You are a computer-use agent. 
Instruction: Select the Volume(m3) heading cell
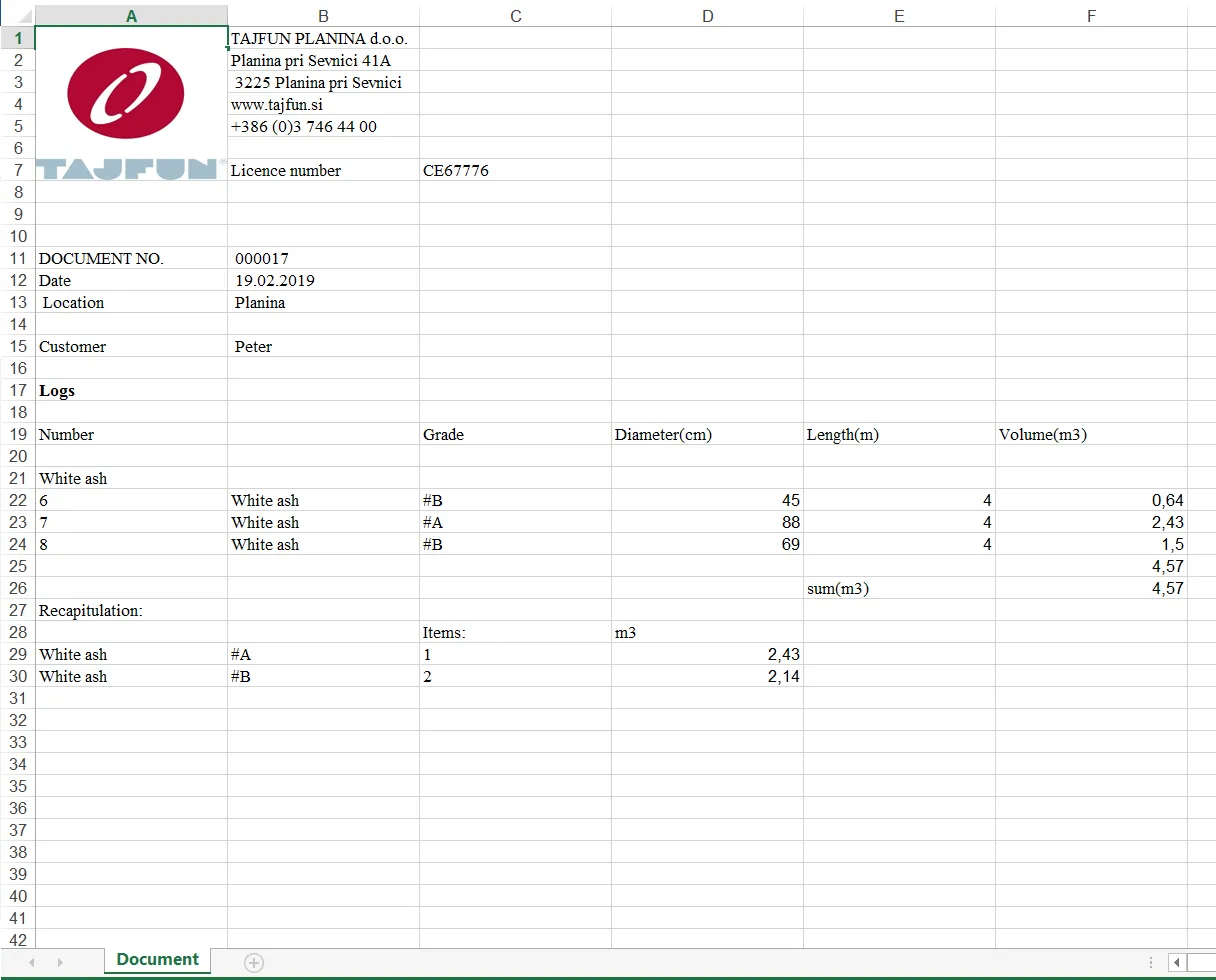[1091, 434]
